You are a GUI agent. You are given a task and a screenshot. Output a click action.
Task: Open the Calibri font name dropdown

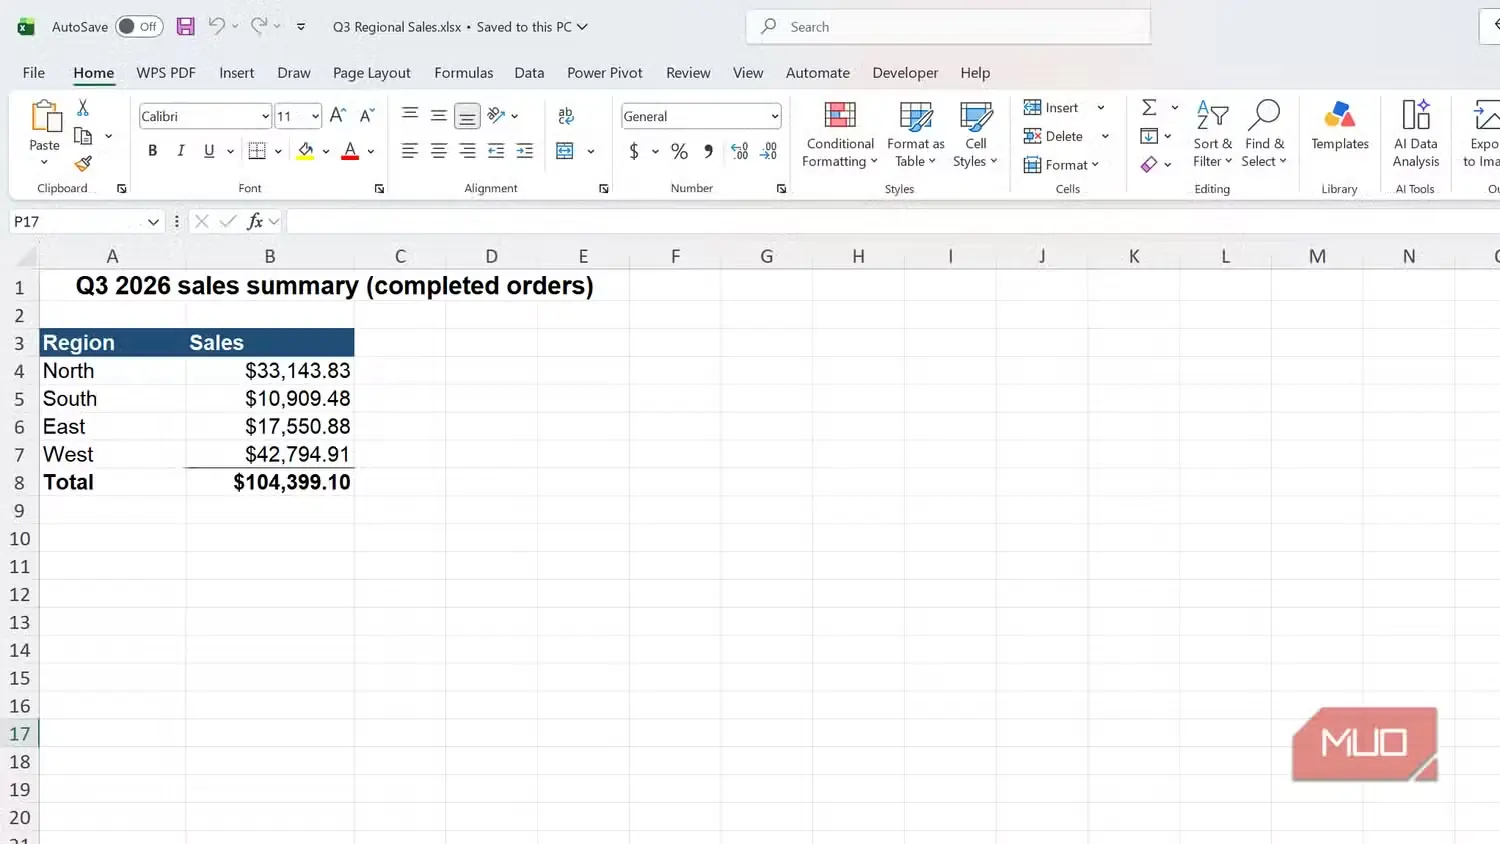[x=265, y=116]
